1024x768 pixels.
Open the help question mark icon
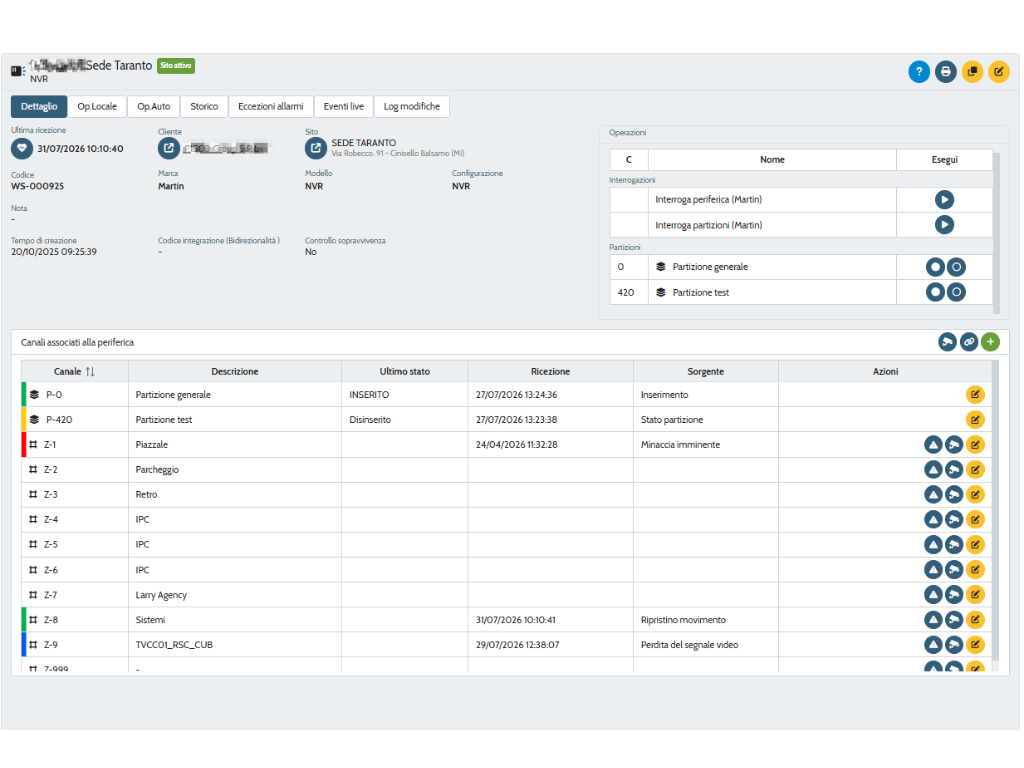click(918, 72)
